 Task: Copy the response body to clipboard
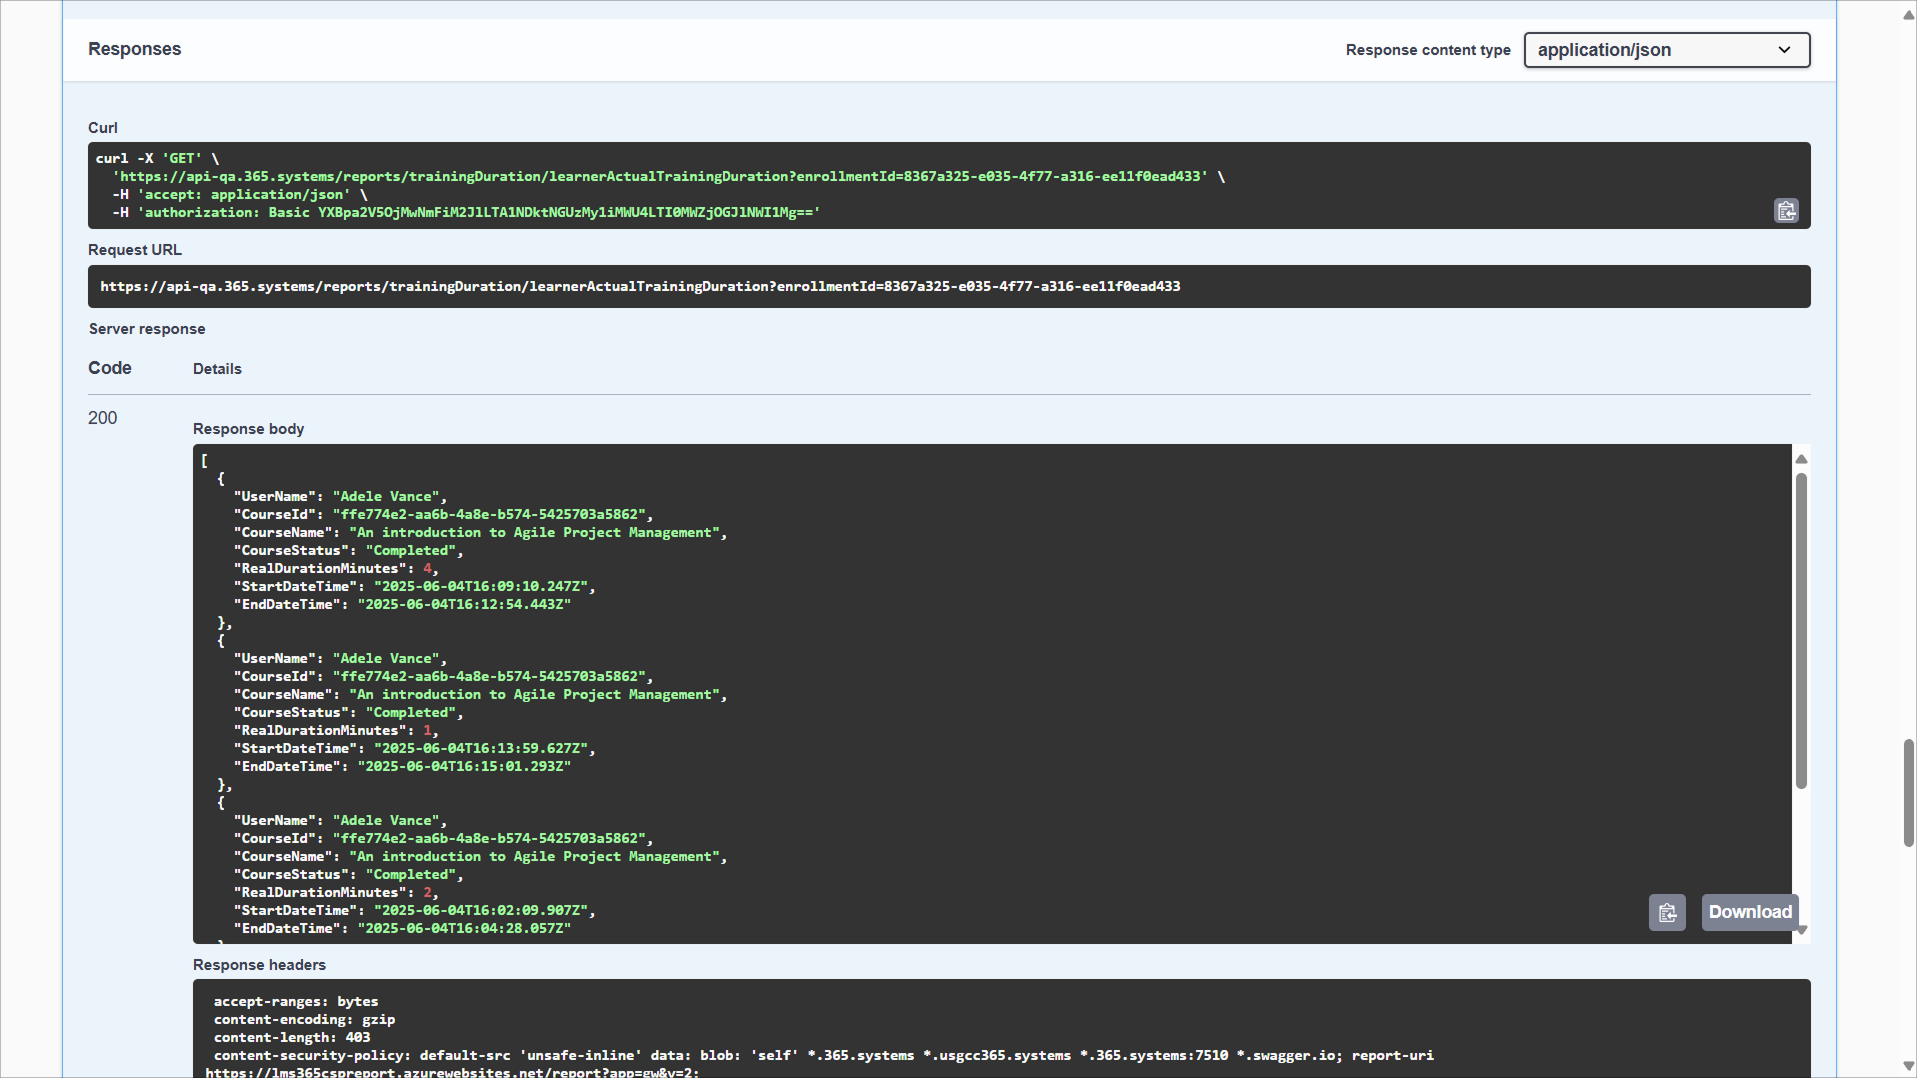pyautogui.click(x=1667, y=912)
